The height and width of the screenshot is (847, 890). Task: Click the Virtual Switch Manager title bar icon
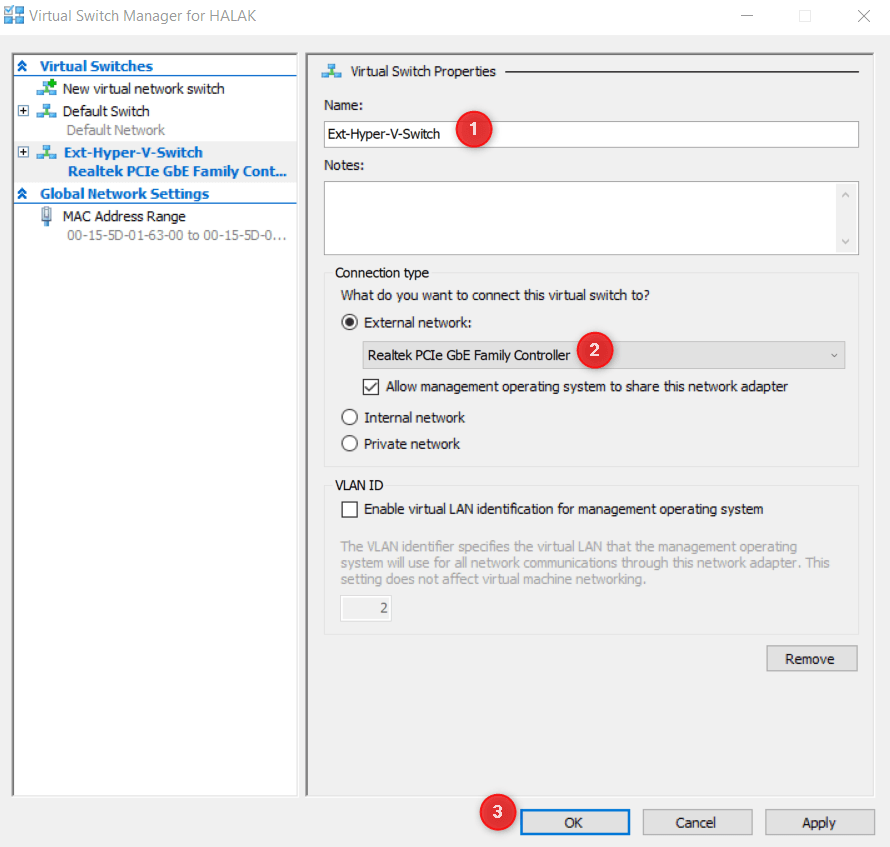pos(14,15)
